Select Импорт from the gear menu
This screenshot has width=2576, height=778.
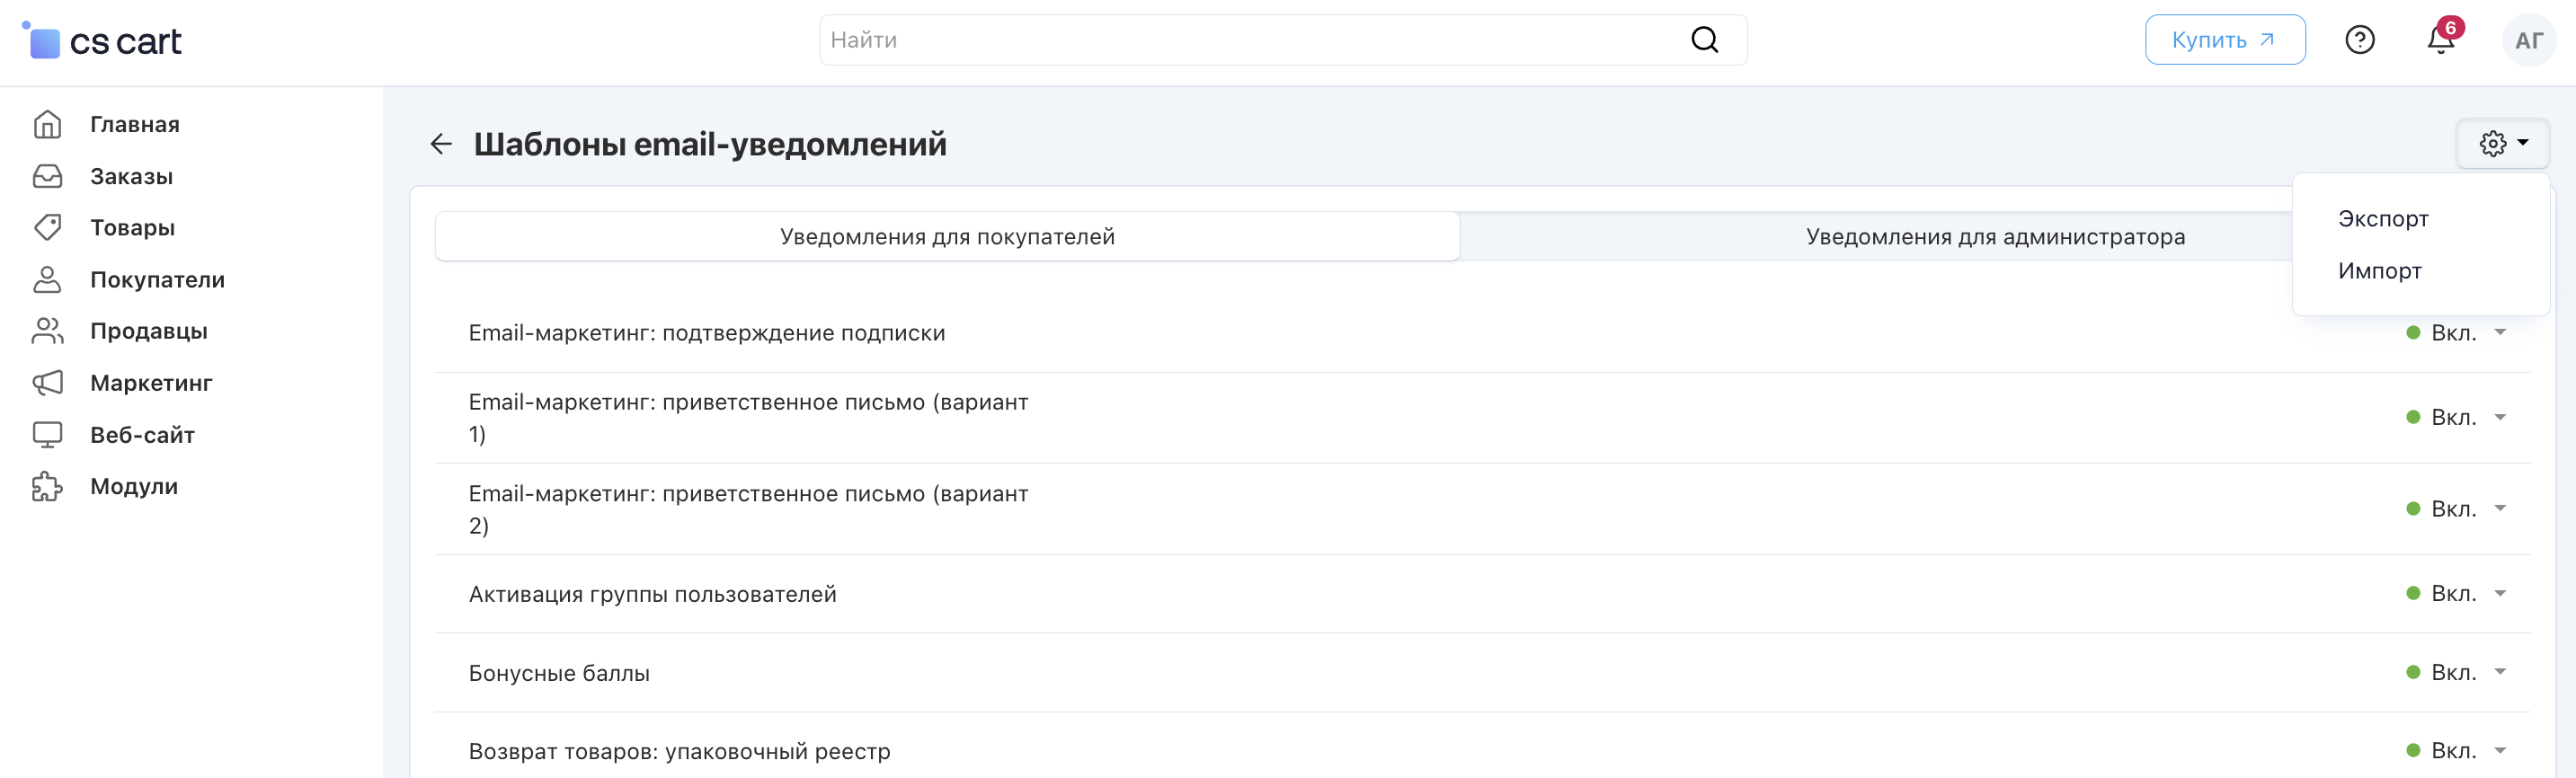point(2379,271)
